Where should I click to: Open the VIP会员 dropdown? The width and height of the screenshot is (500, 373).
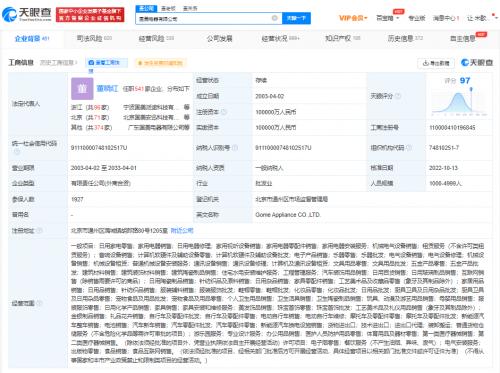(x=353, y=18)
